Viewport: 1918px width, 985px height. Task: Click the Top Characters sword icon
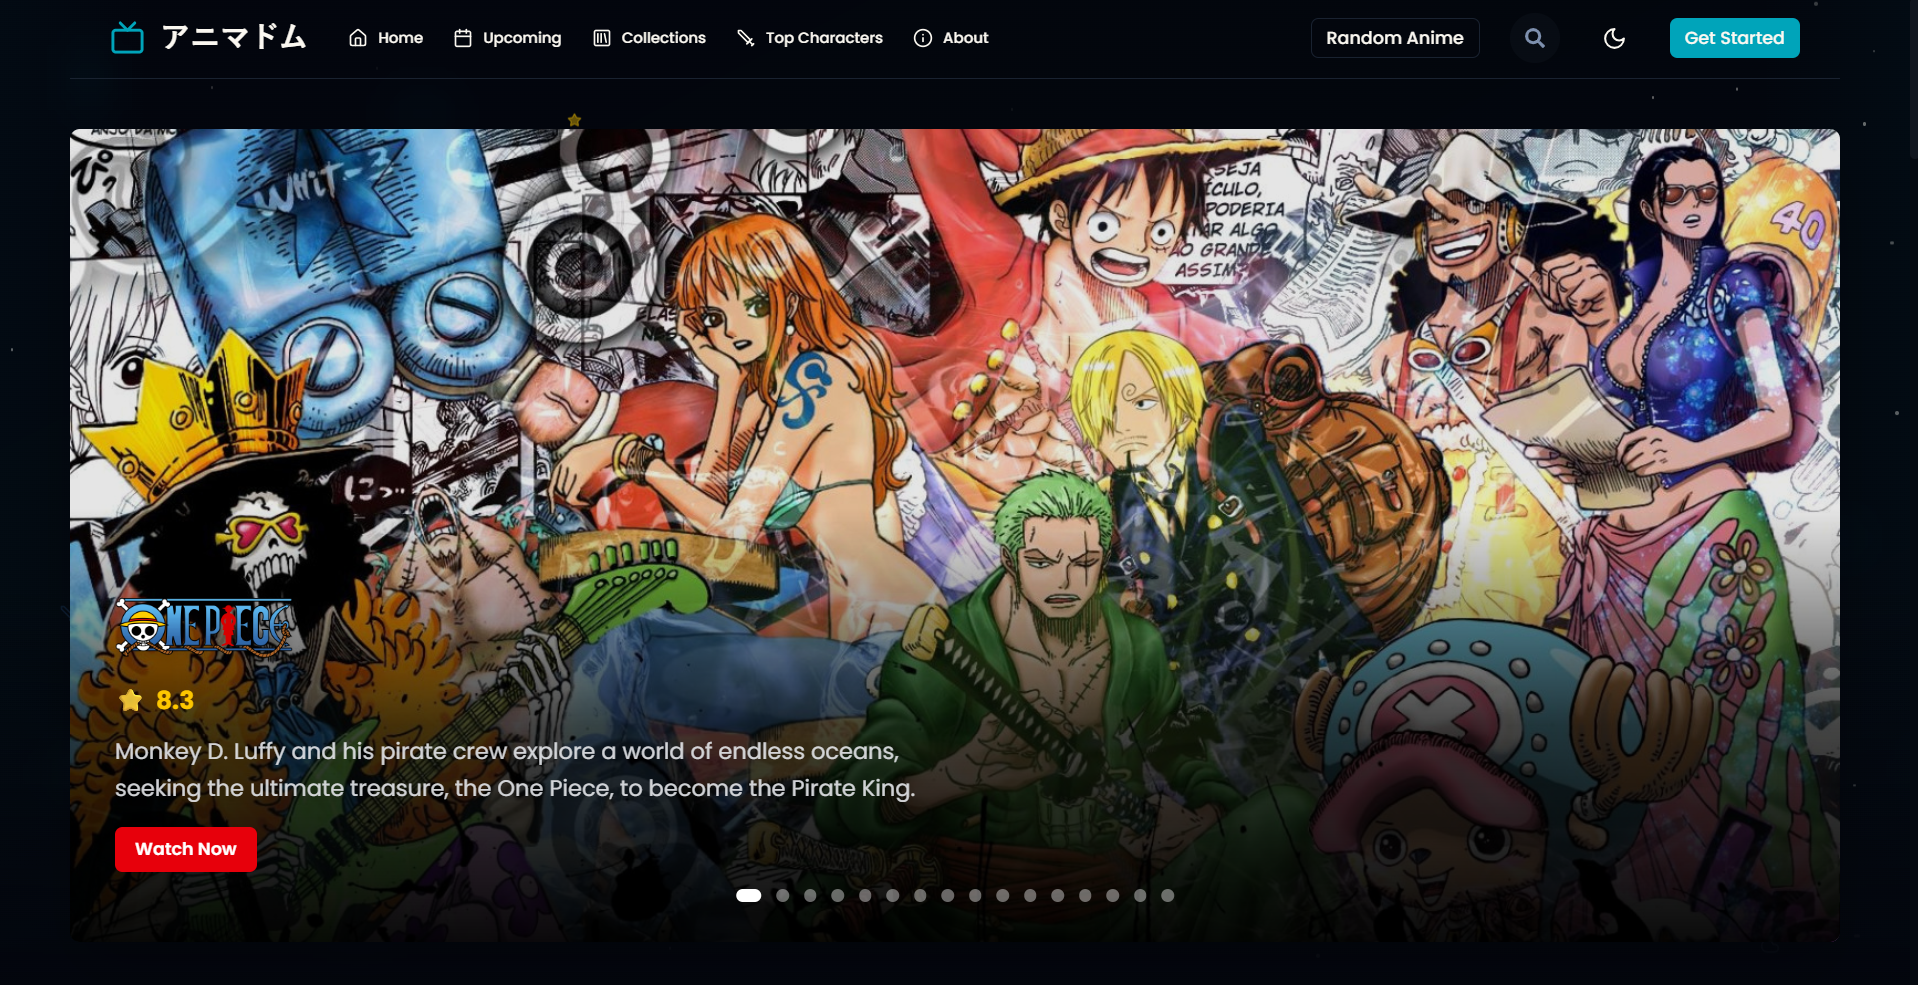point(746,38)
